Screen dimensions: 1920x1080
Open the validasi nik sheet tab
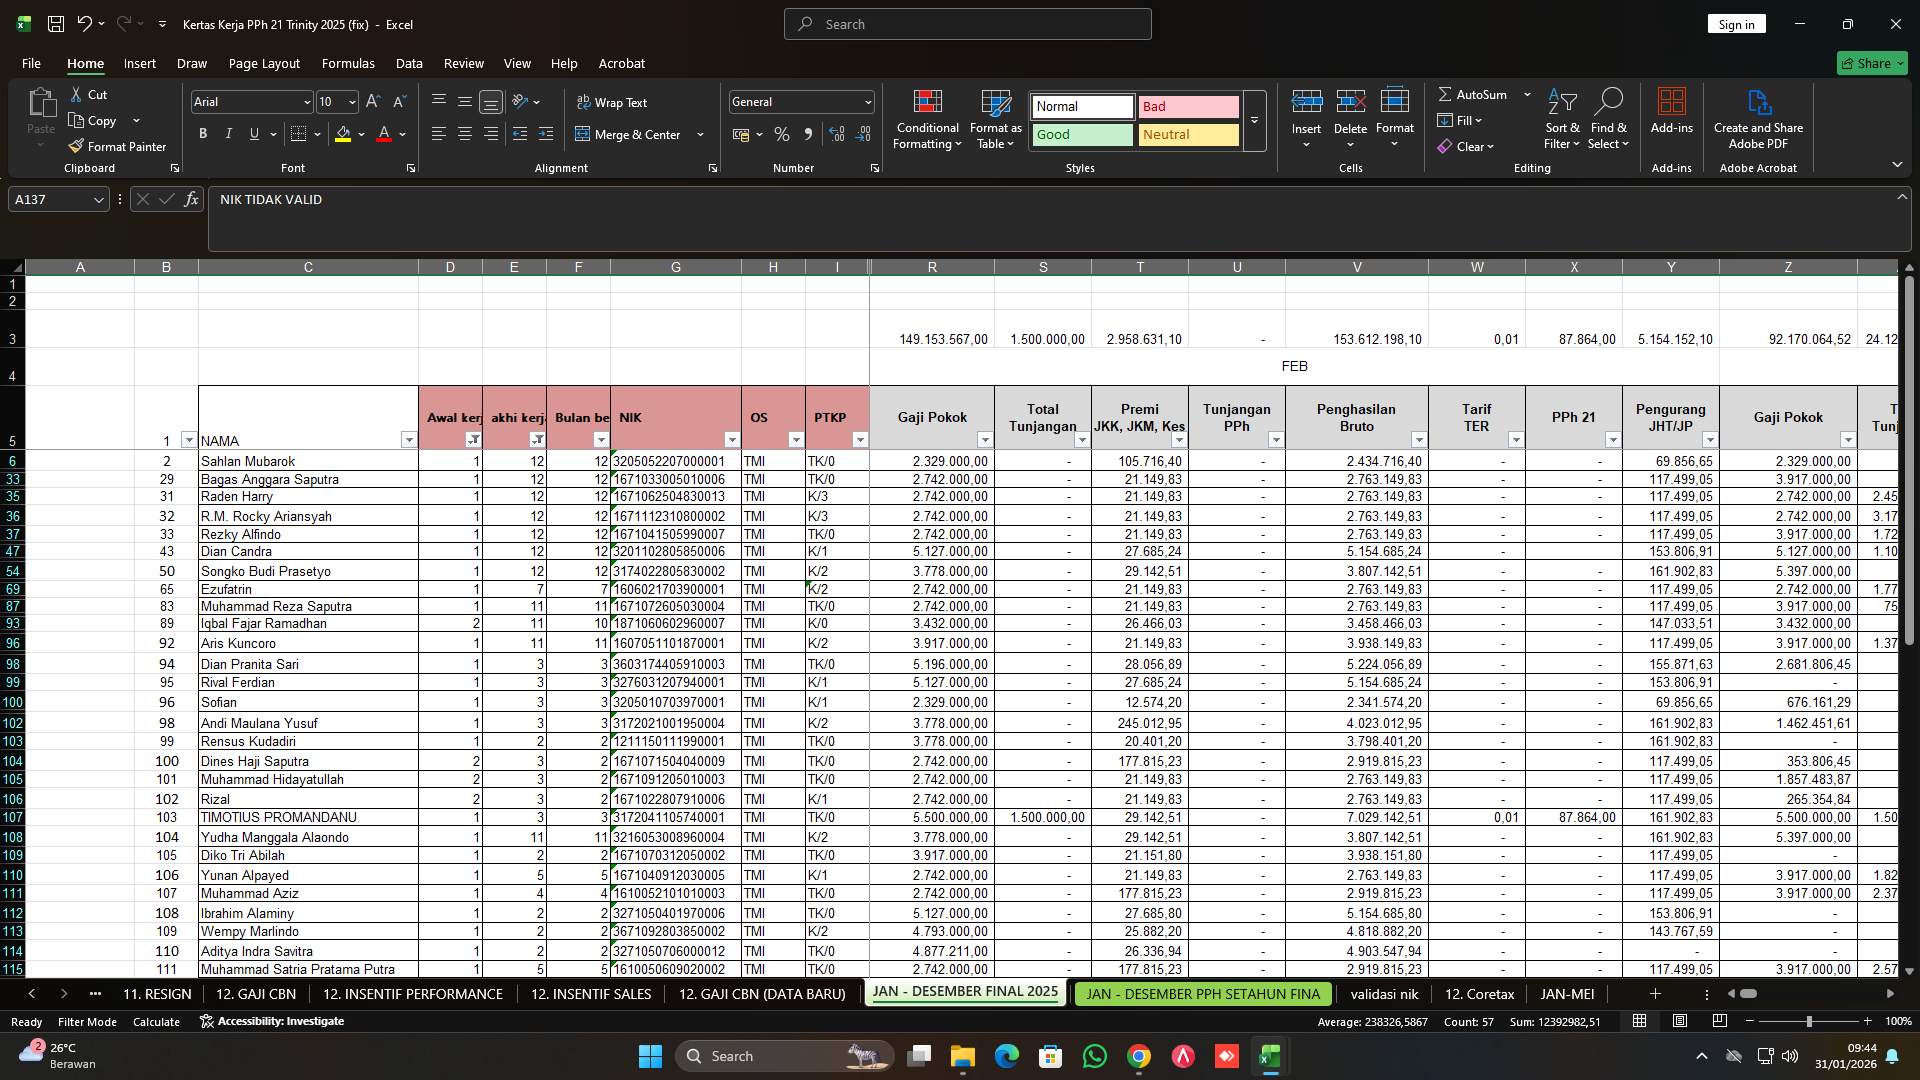pos(1384,994)
